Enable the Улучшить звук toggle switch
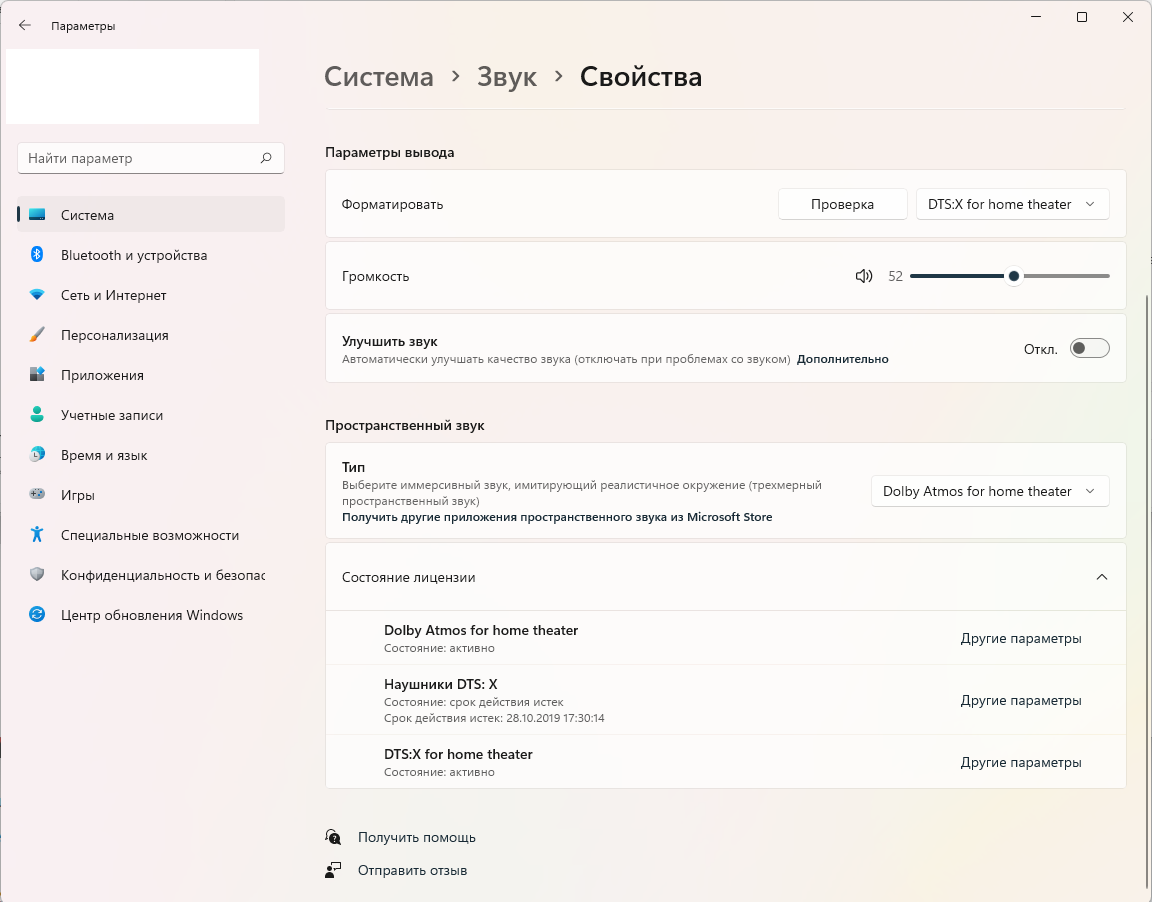This screenshot has height=902, width=1152. pos(1089,348)
